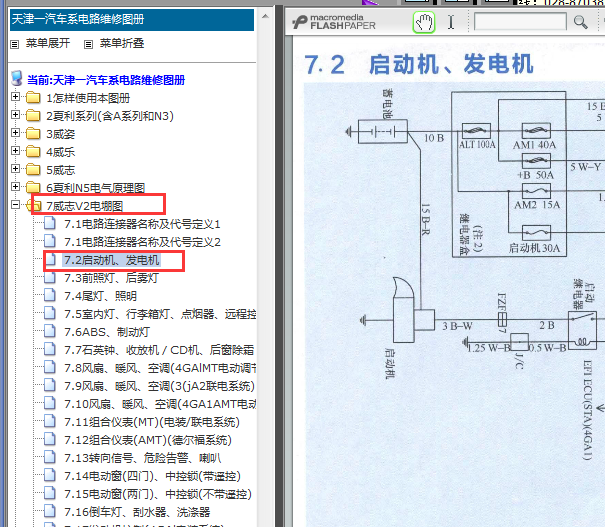Click the folder icon for 1怎样使用本图册
605x527 pixels.
coord(33,98)
